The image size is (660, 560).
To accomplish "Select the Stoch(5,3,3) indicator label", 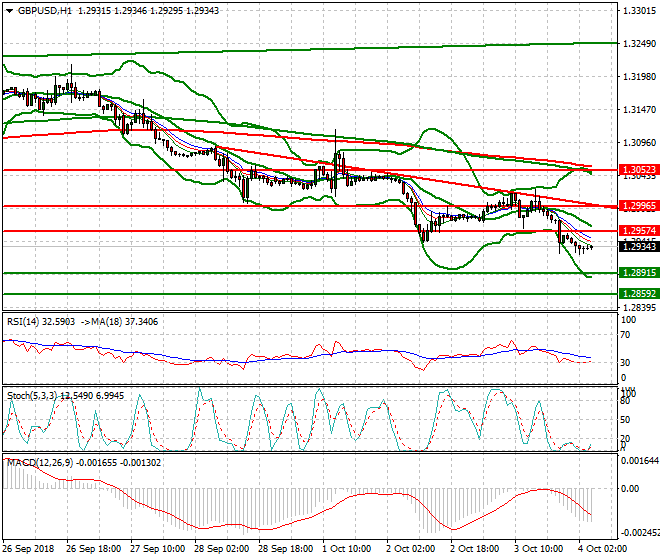I will [32, 396].
